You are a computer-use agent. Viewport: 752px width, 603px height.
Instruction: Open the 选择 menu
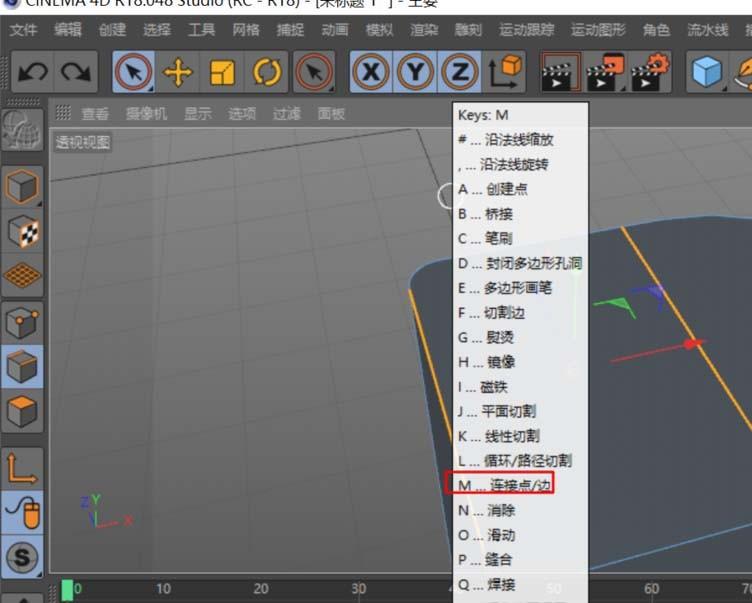click(157, 30)
